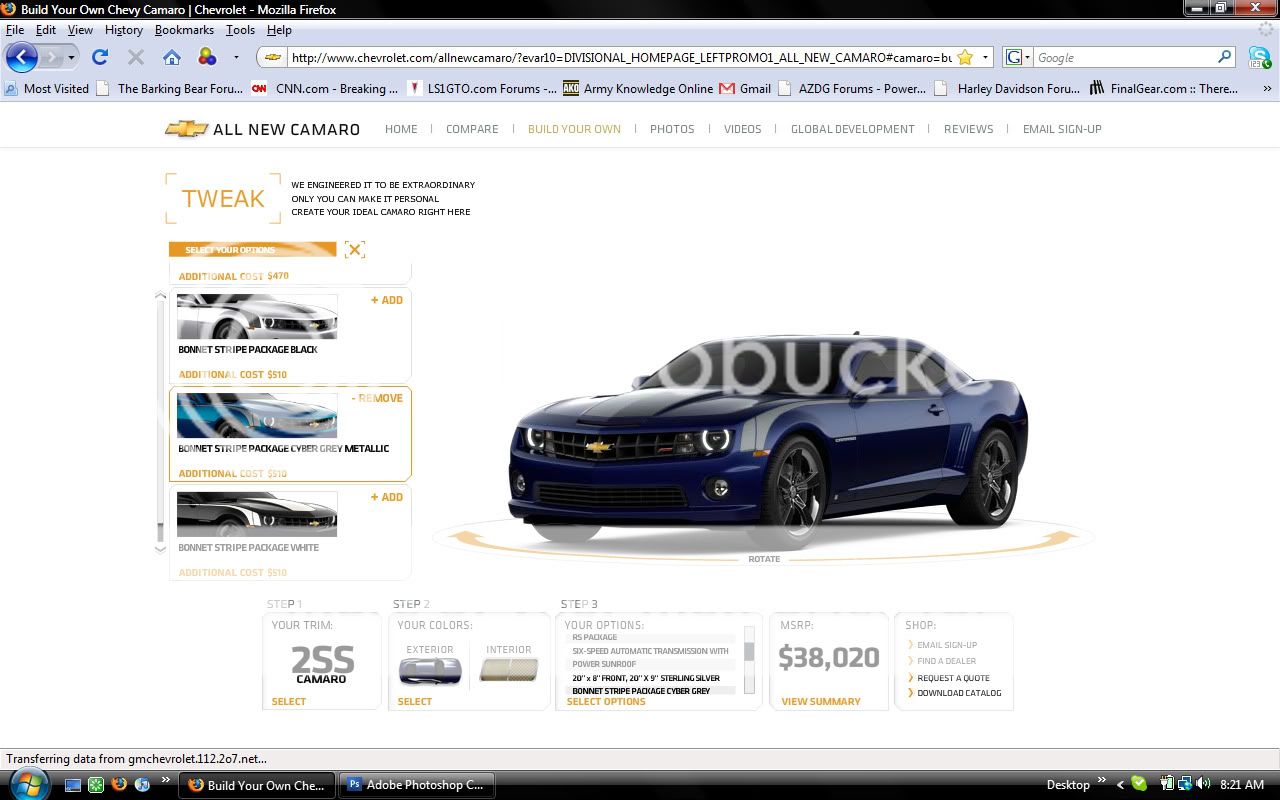
Task: Go to the browser Home page icon
Action: [x=172, y=57]
